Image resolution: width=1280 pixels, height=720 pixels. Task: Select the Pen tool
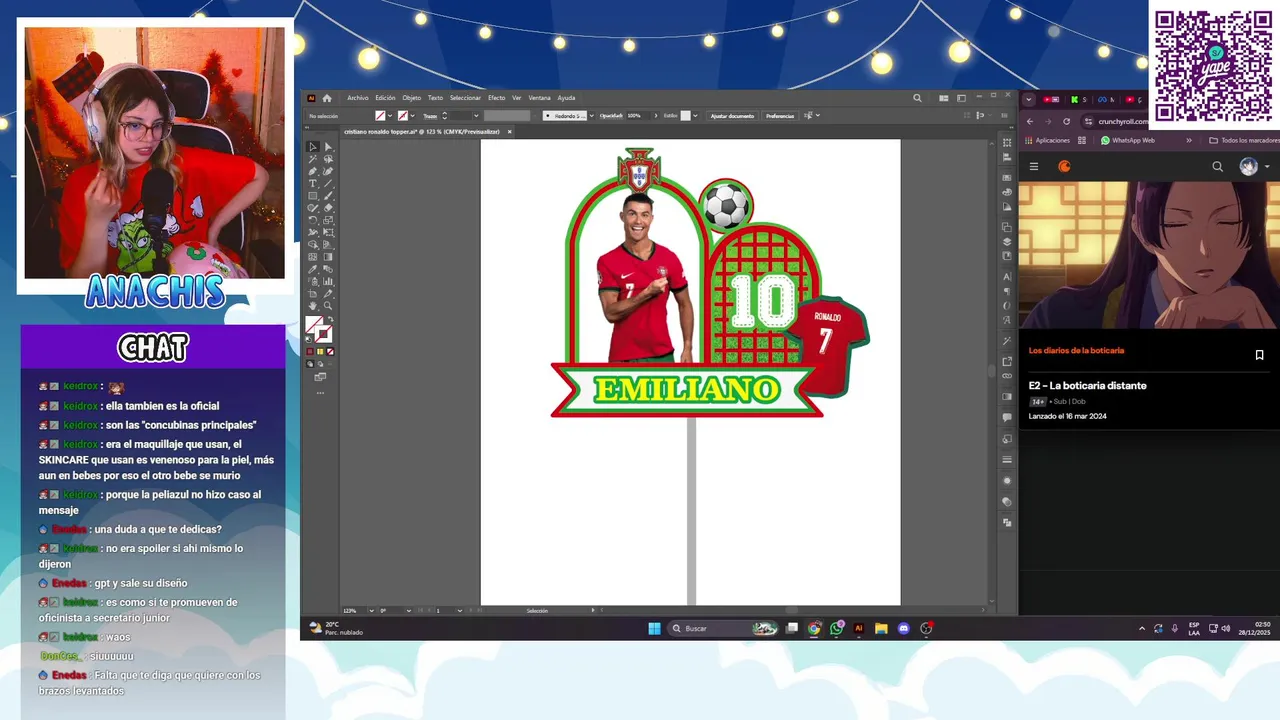point(313,171)
